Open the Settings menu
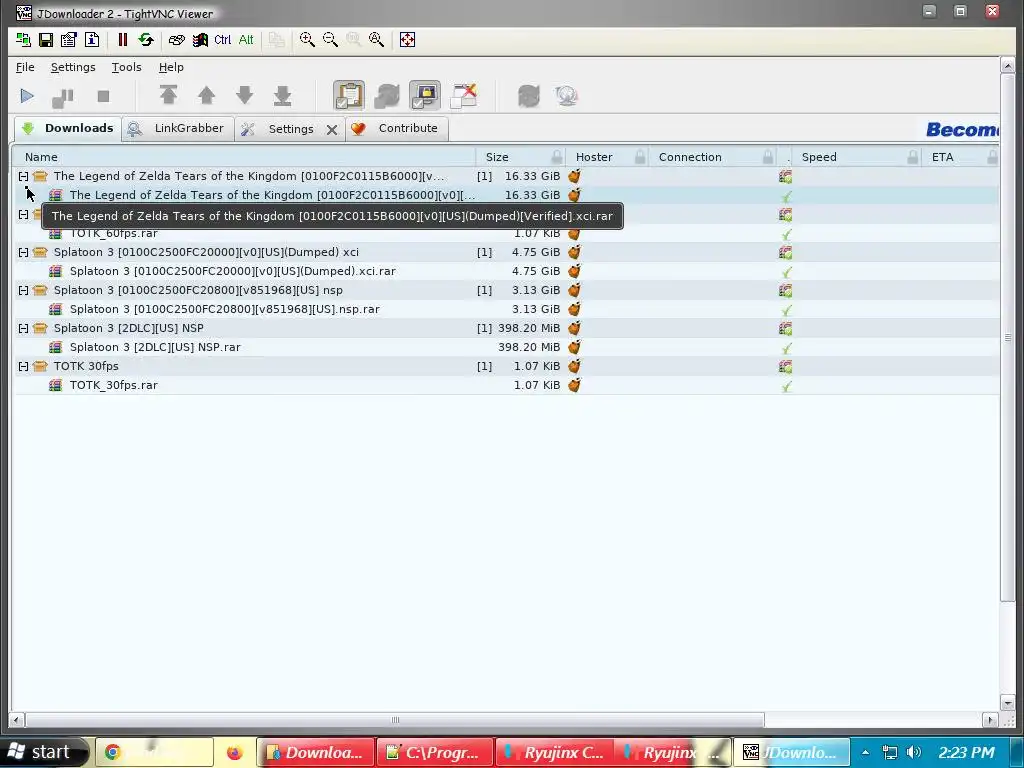Image resolution: width=1024 pixels, height=768 pixels. tap(73, 67)
